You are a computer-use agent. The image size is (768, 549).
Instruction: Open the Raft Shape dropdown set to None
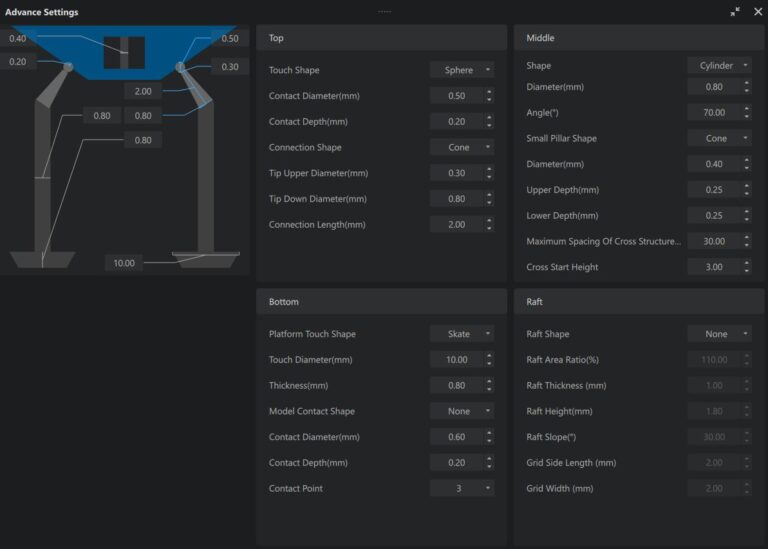(x=719, y=334)
